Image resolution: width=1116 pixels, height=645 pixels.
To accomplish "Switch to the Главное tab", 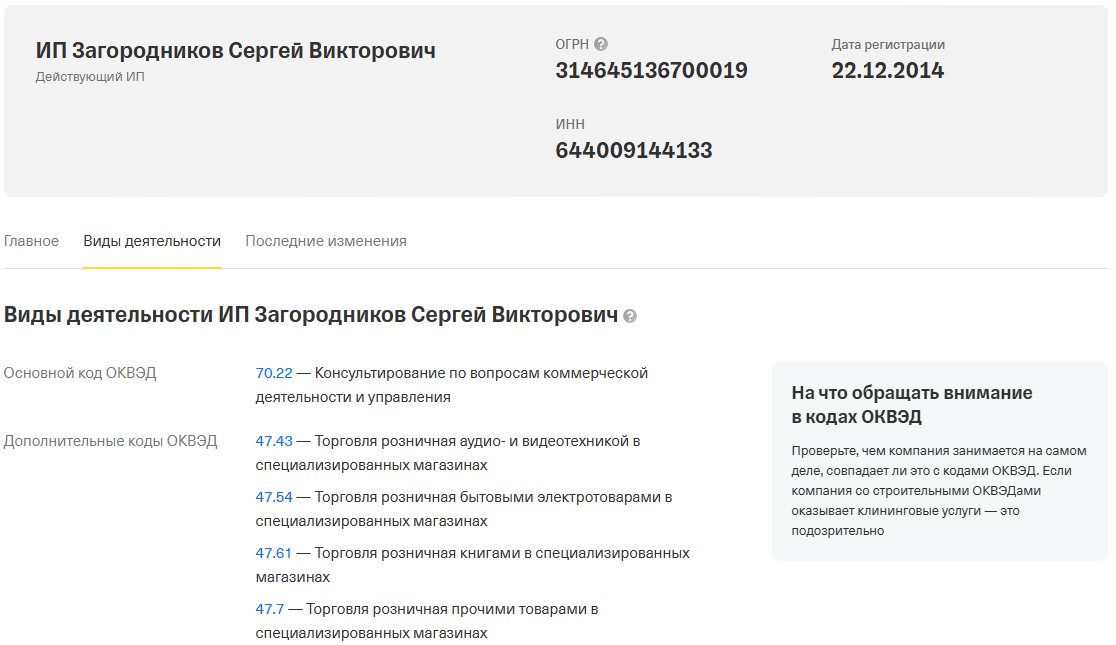I will 31,241.
